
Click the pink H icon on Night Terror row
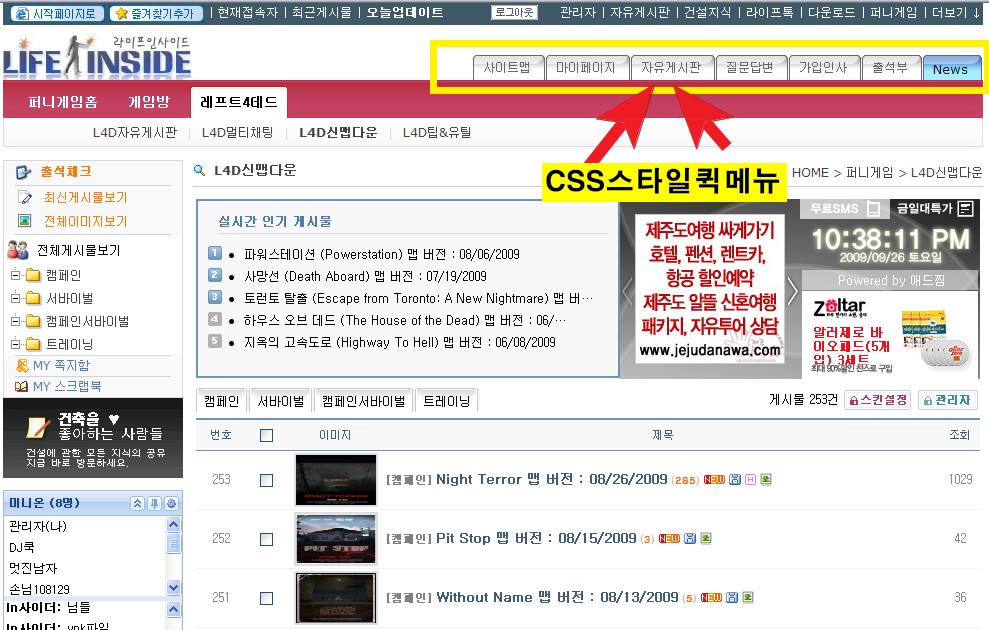point(751,479)
